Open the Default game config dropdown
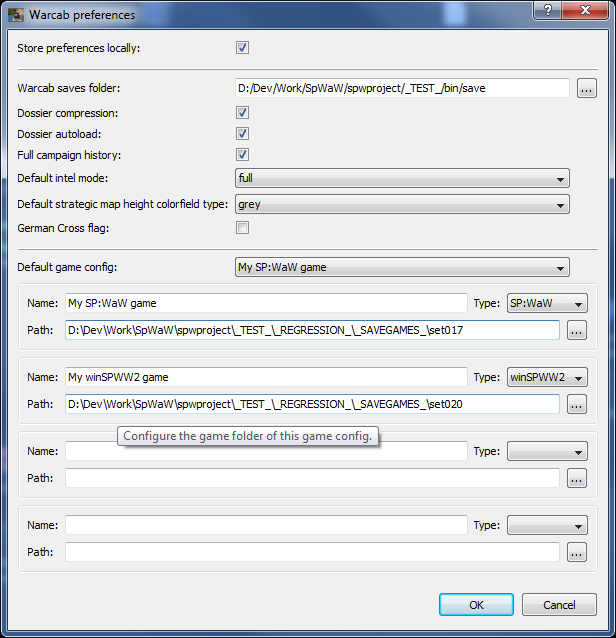Image resolution: width=616 pixels, height=638 pixels. point(402,267)
